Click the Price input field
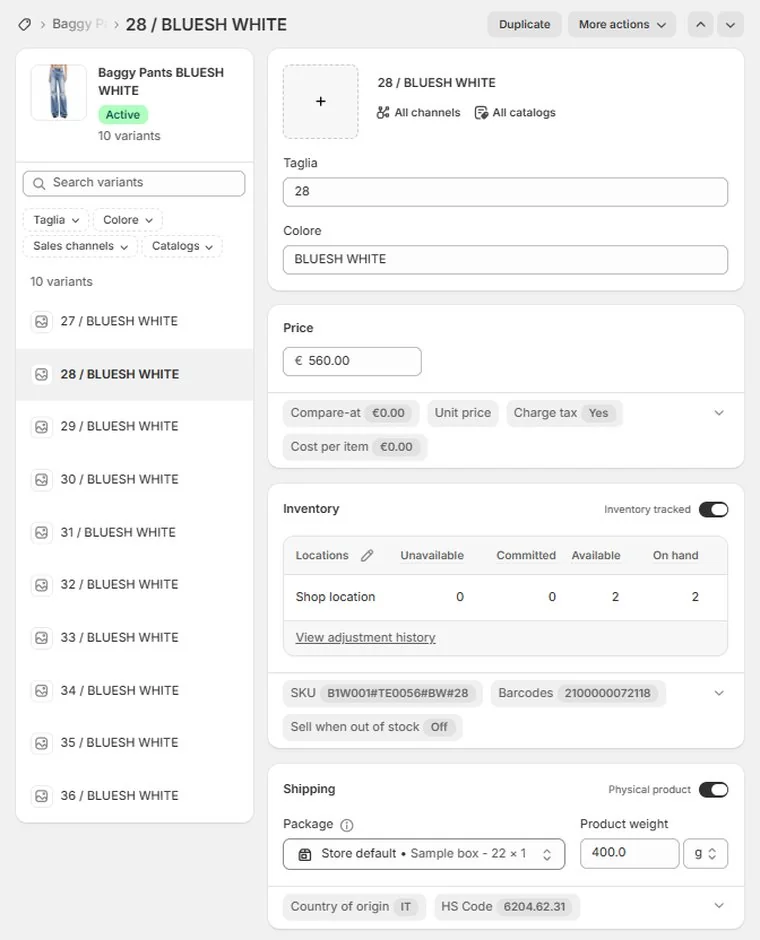760x940 pixels. point(352,361)
